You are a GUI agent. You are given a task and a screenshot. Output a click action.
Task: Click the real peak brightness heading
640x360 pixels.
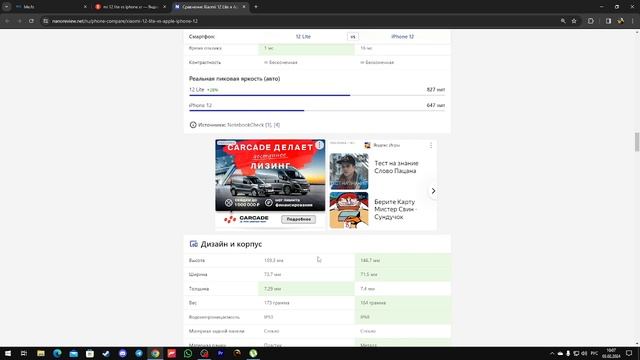[234, 79]
